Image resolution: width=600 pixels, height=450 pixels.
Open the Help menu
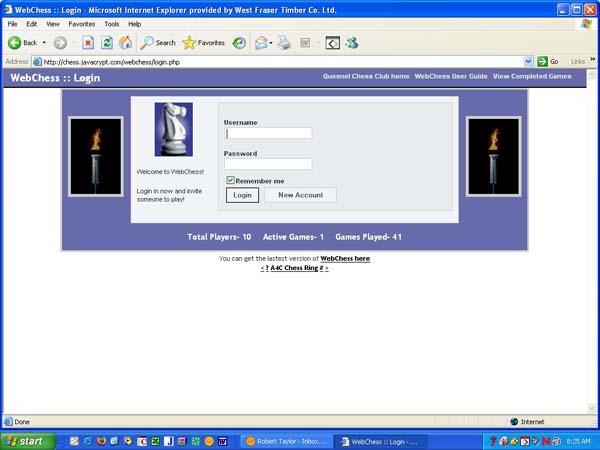(x=134, y=24)
